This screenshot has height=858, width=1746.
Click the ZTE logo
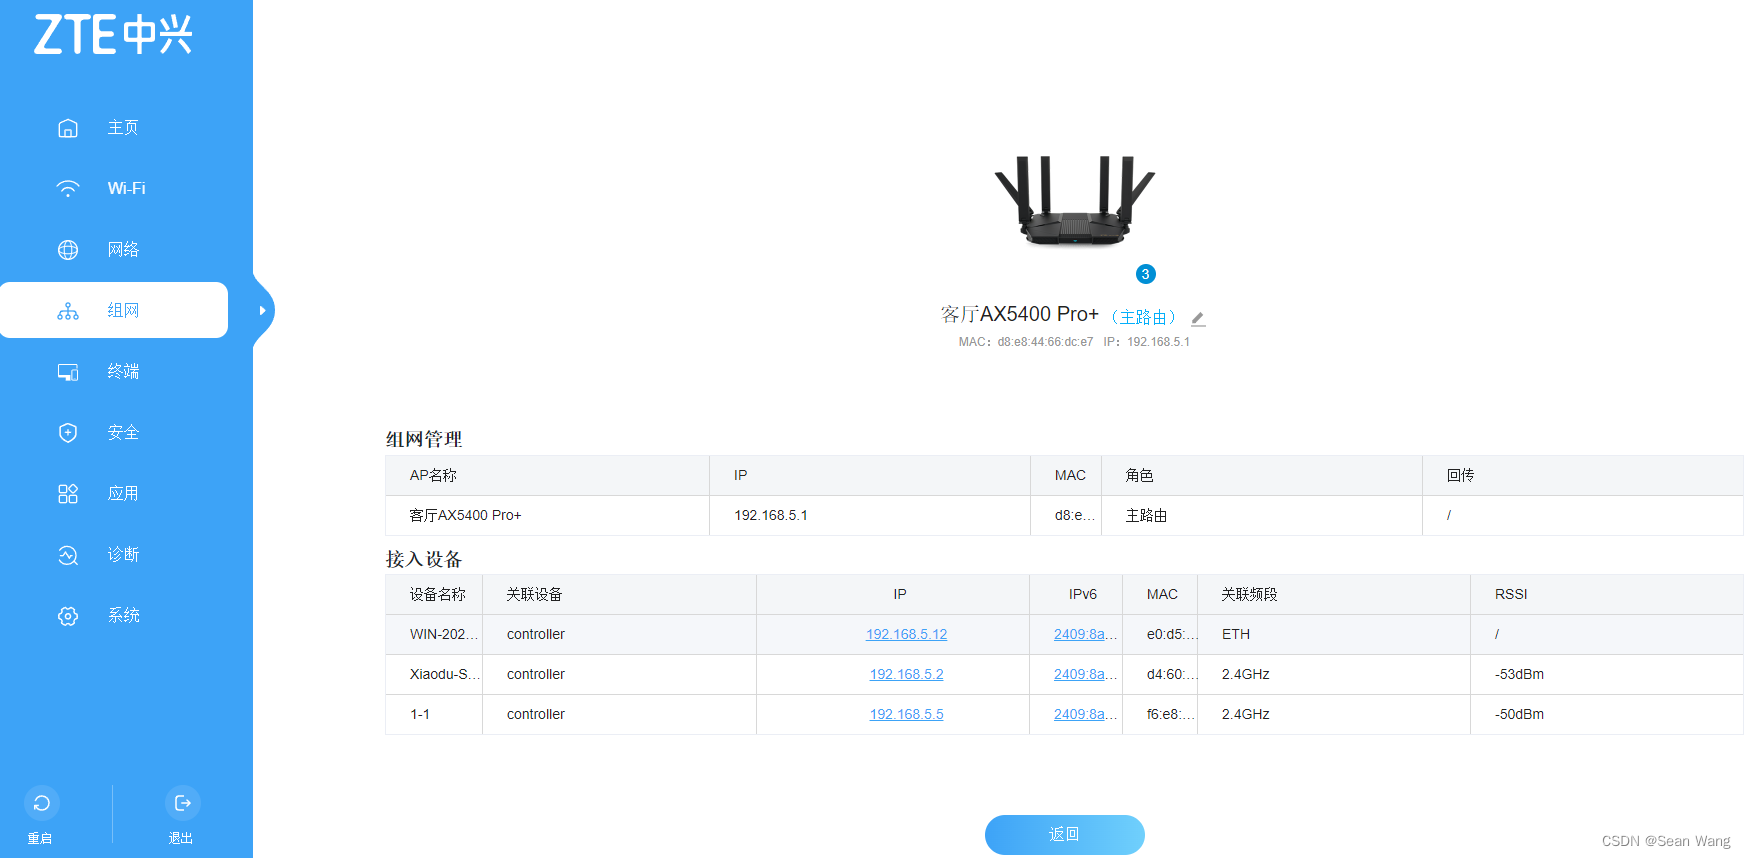pyautogui.click(x=113, y=35)
